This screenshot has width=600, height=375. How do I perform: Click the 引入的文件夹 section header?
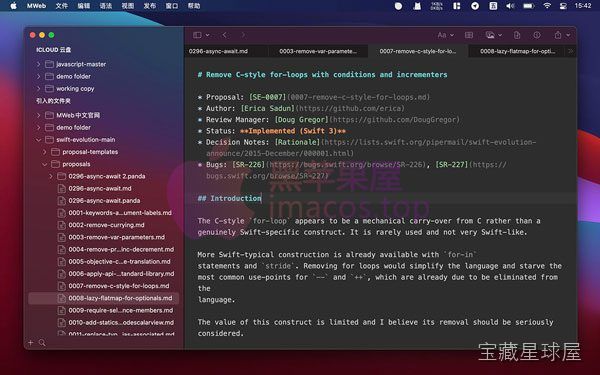[x=53, y=101]
